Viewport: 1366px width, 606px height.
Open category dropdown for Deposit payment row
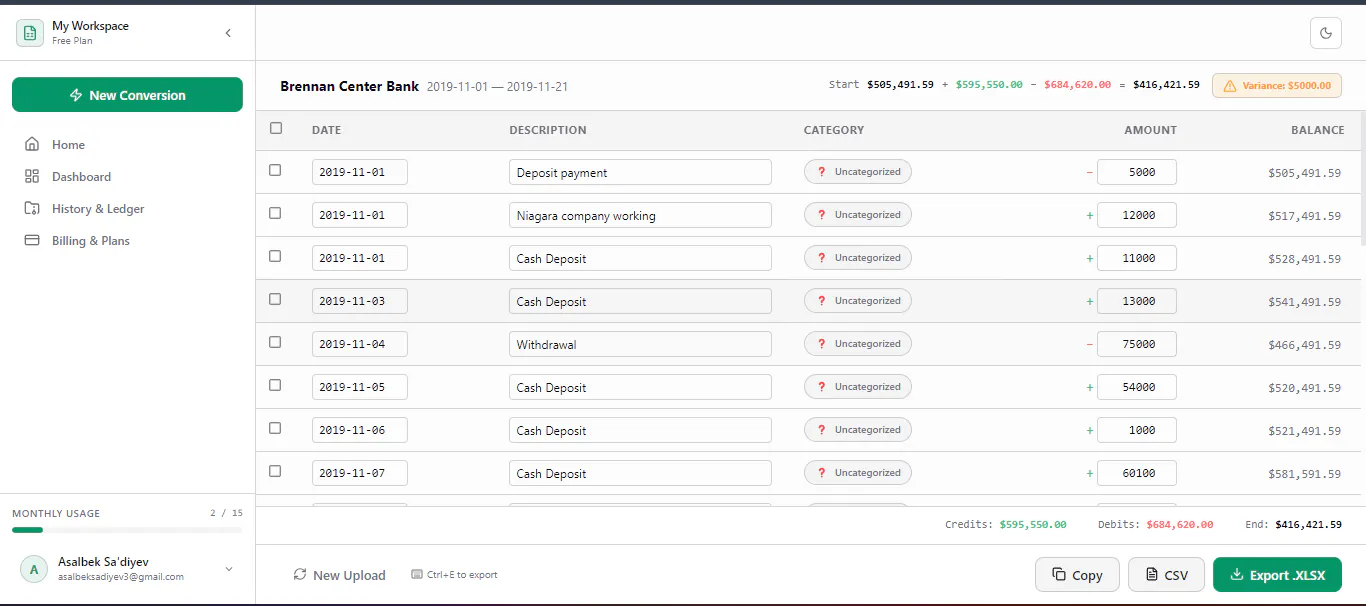click(x=858, y=172)
